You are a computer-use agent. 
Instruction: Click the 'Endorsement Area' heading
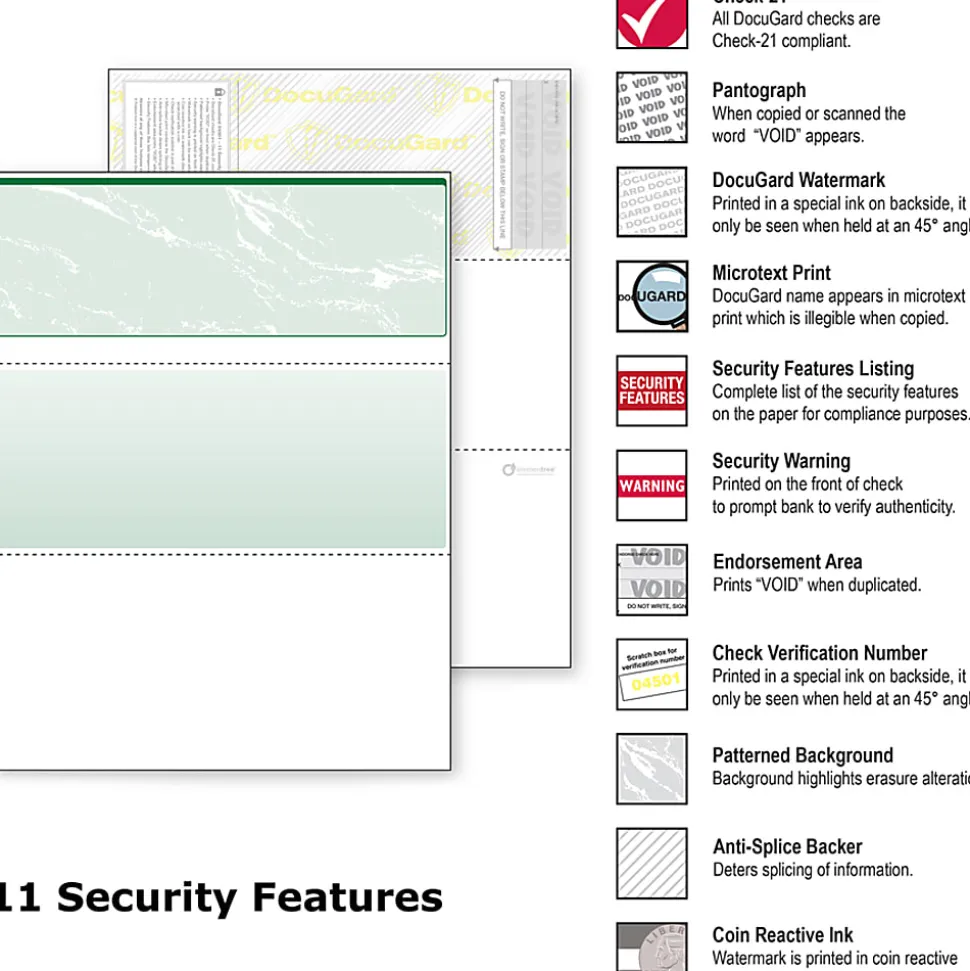787,562
